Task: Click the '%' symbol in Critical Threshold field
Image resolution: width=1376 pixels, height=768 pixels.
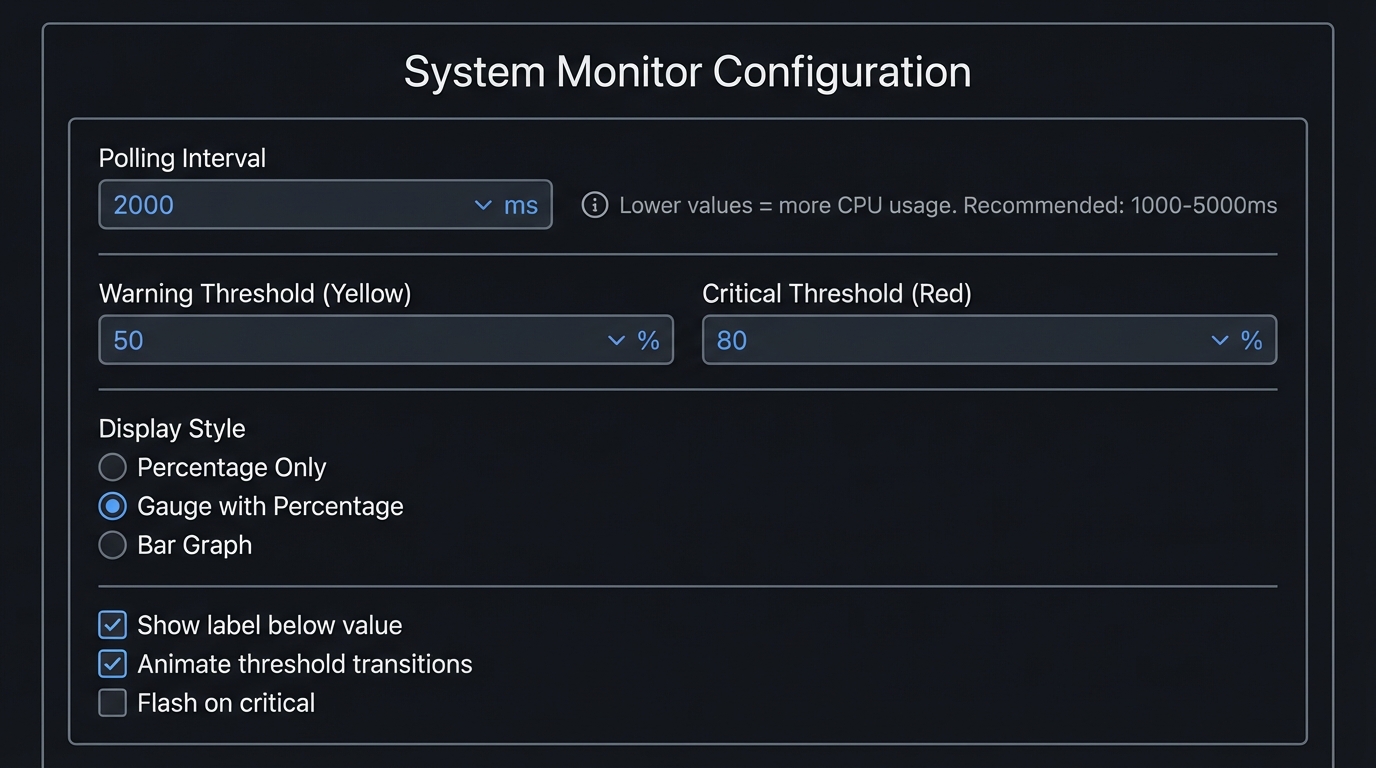Action: (1252, 340)
